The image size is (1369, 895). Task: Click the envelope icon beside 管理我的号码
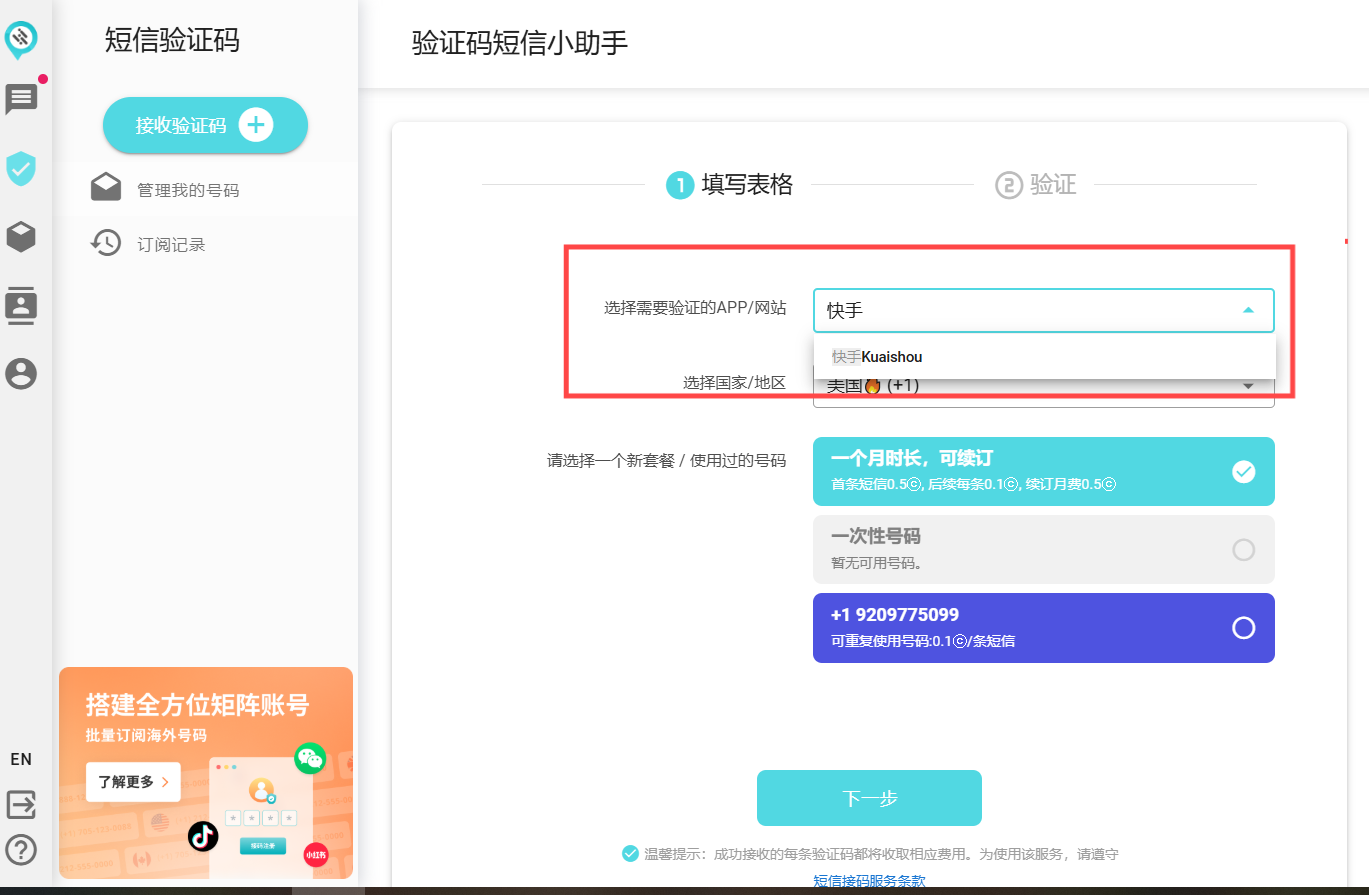click(106, 189)
